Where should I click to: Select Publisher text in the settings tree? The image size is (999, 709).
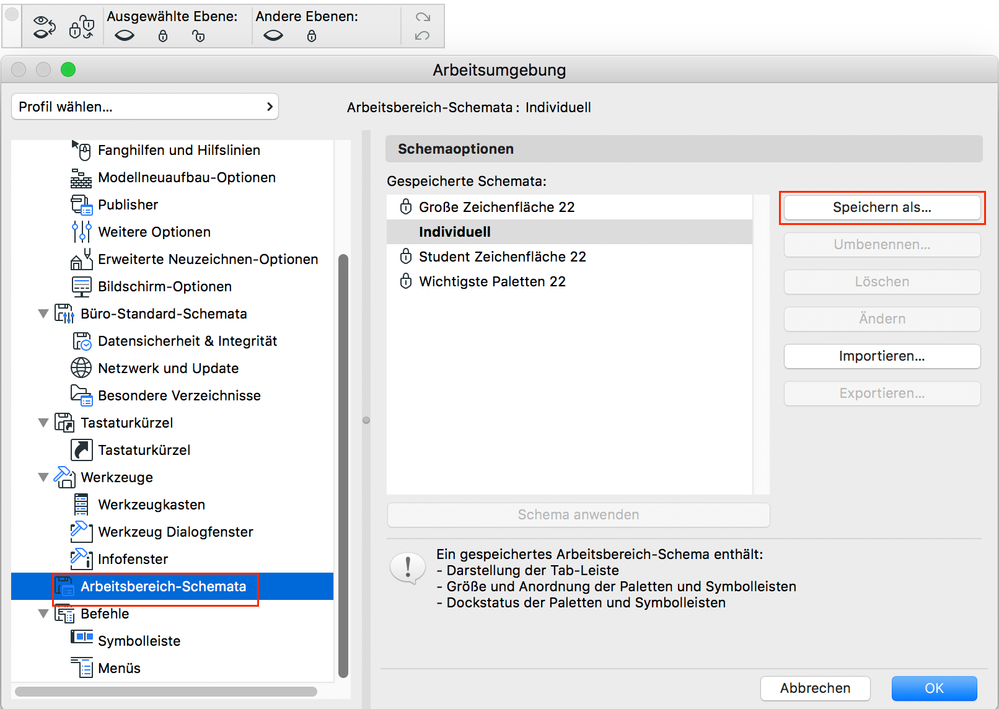[x=128, y=205]
